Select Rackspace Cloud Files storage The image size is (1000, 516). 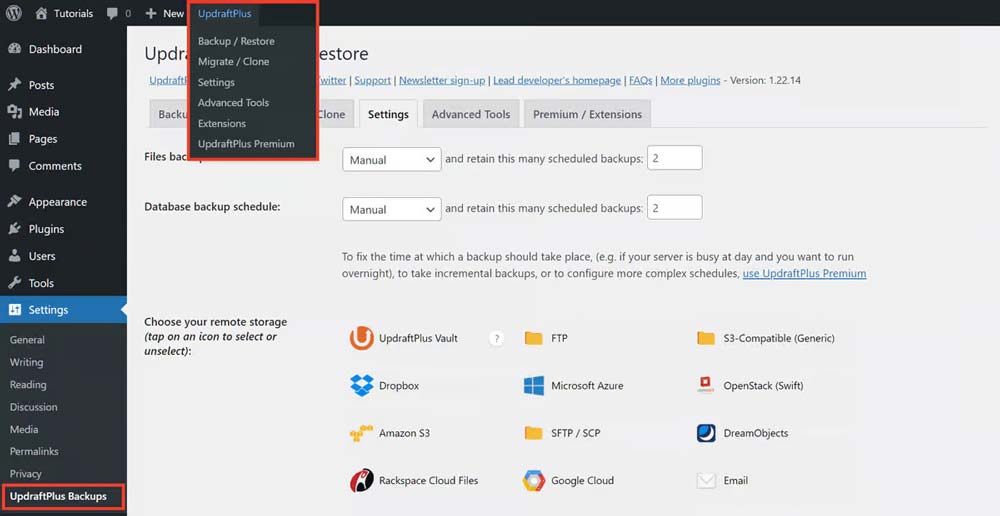414,480
